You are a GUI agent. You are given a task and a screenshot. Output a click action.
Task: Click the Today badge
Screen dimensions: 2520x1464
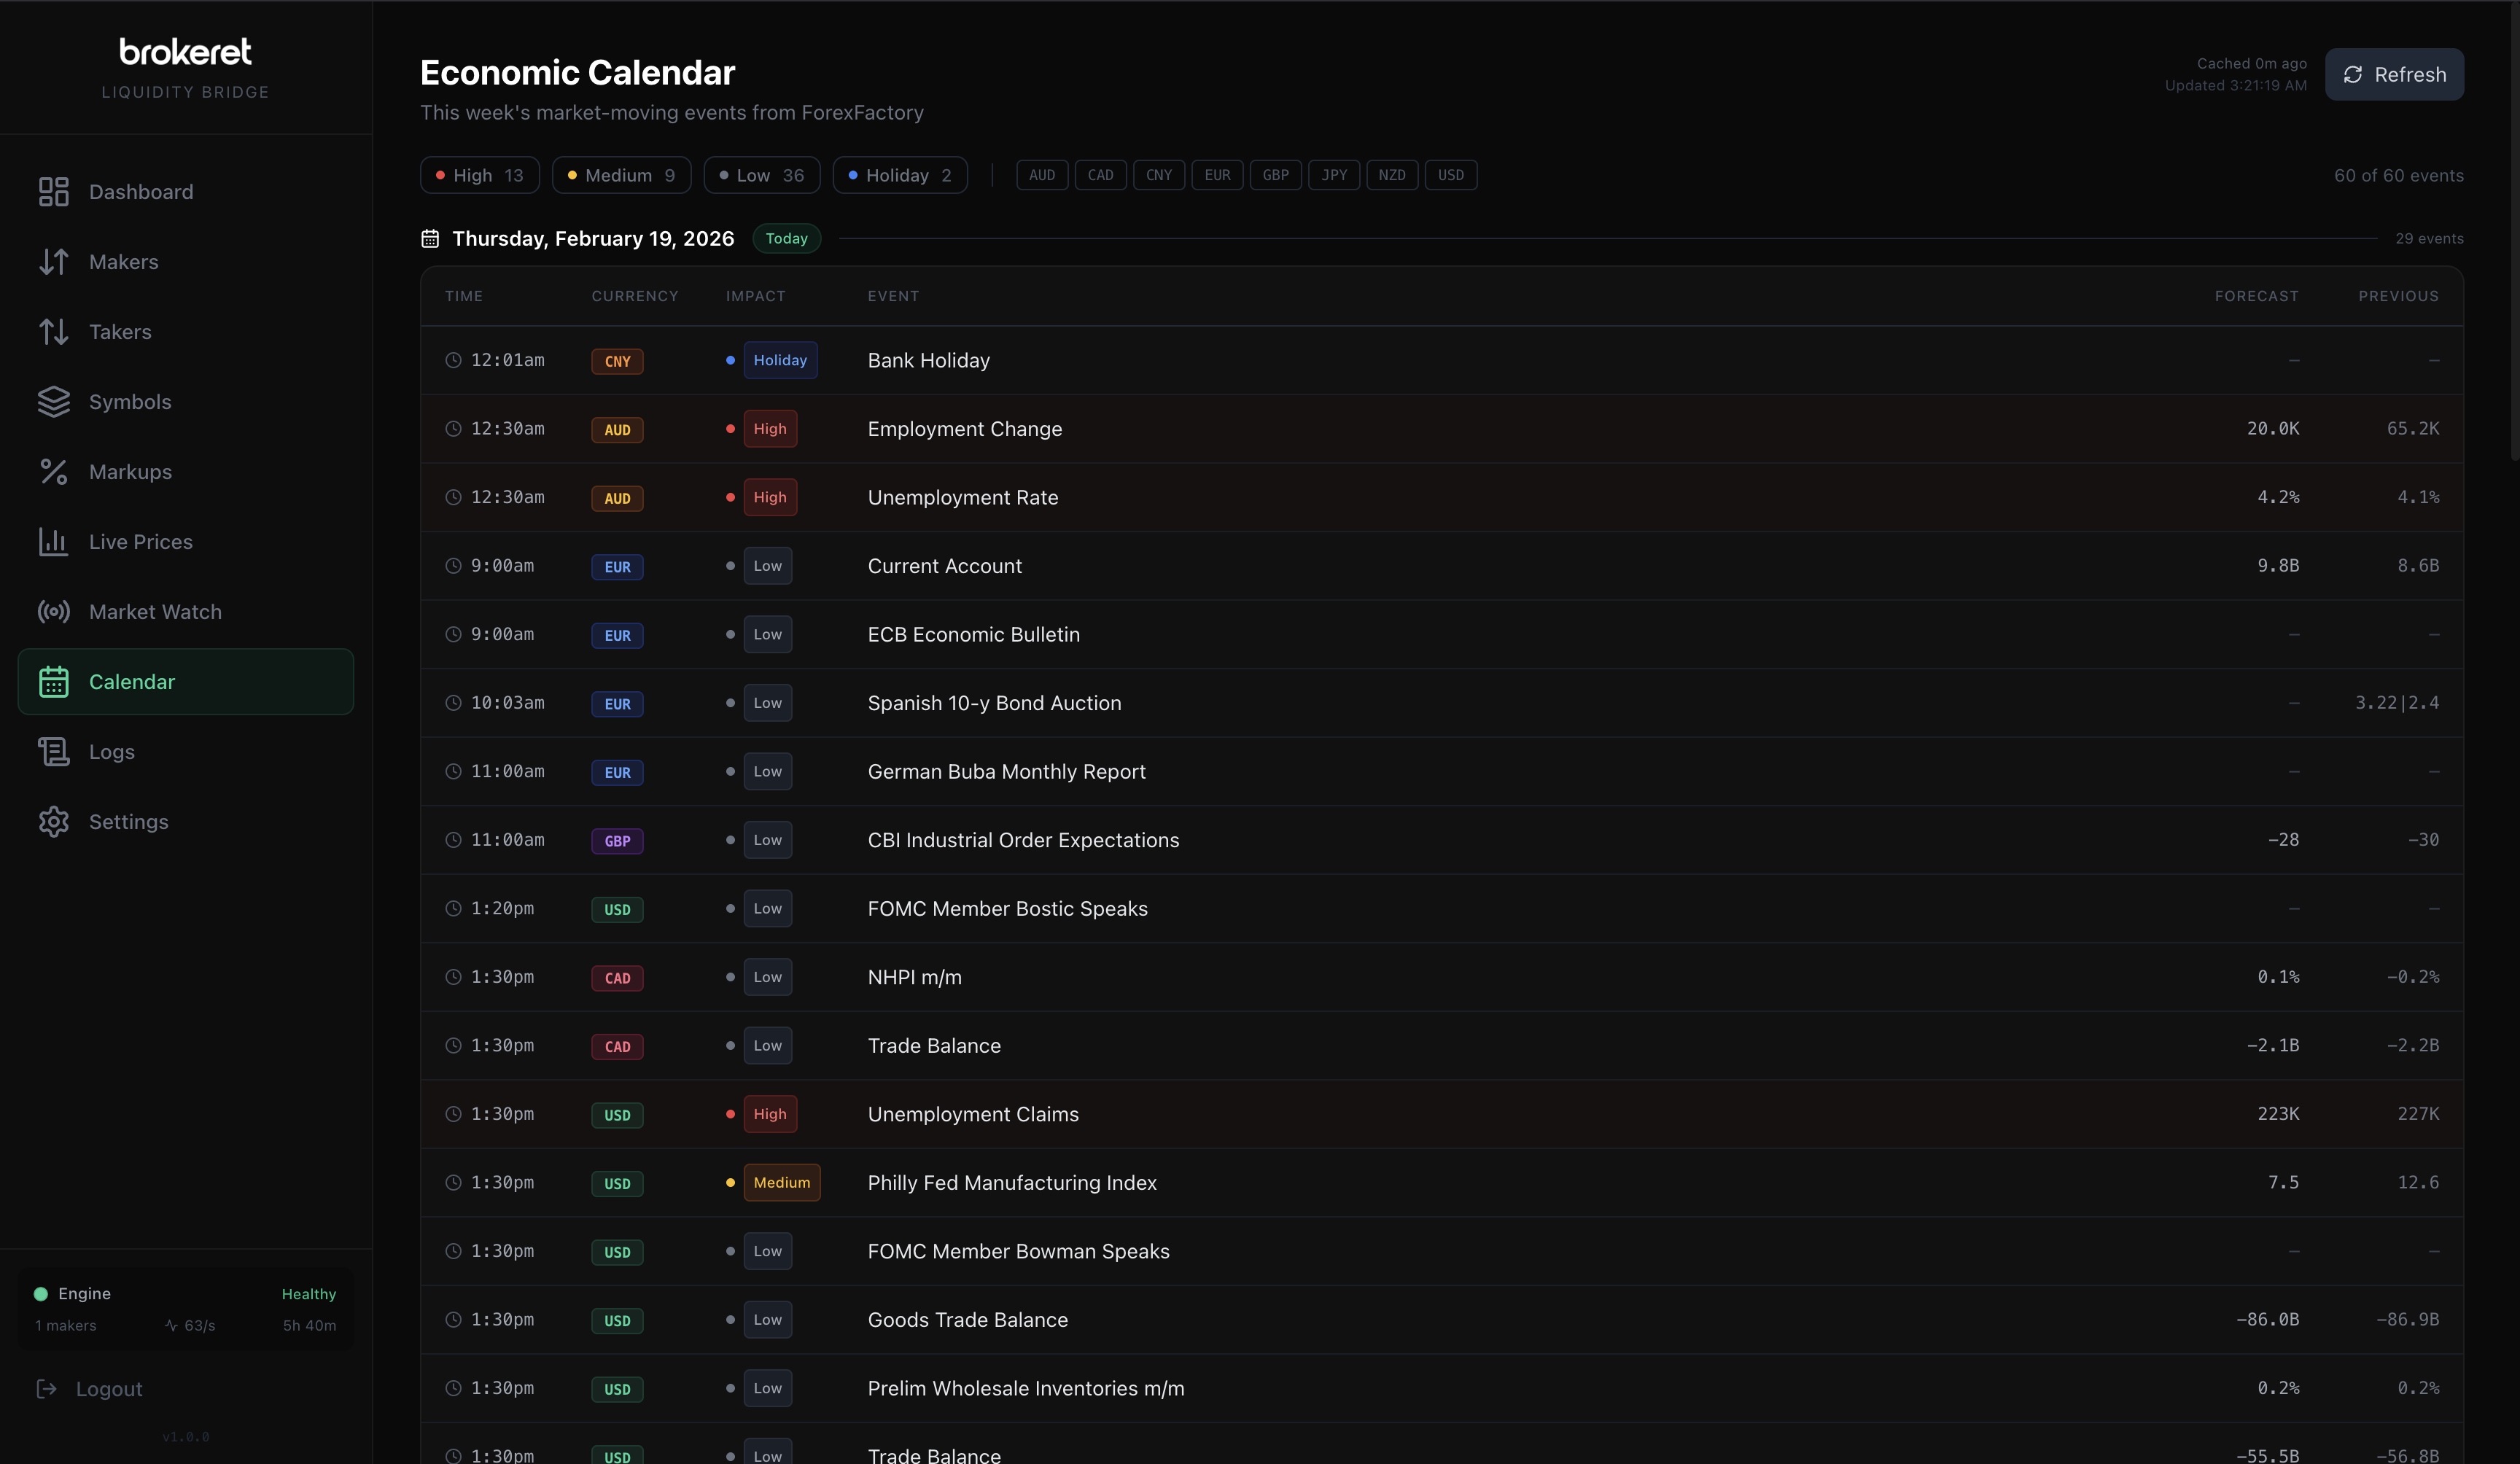click(x=786, y=238)
